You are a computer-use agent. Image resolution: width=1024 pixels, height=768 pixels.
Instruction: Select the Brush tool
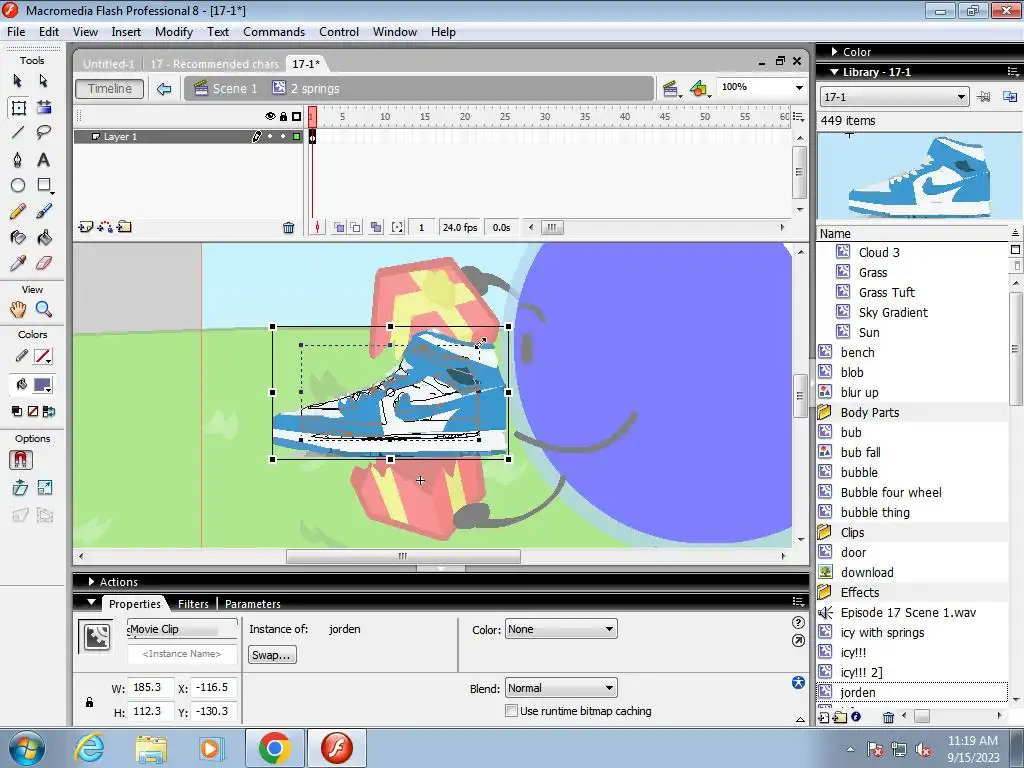[x=44, y=211]
